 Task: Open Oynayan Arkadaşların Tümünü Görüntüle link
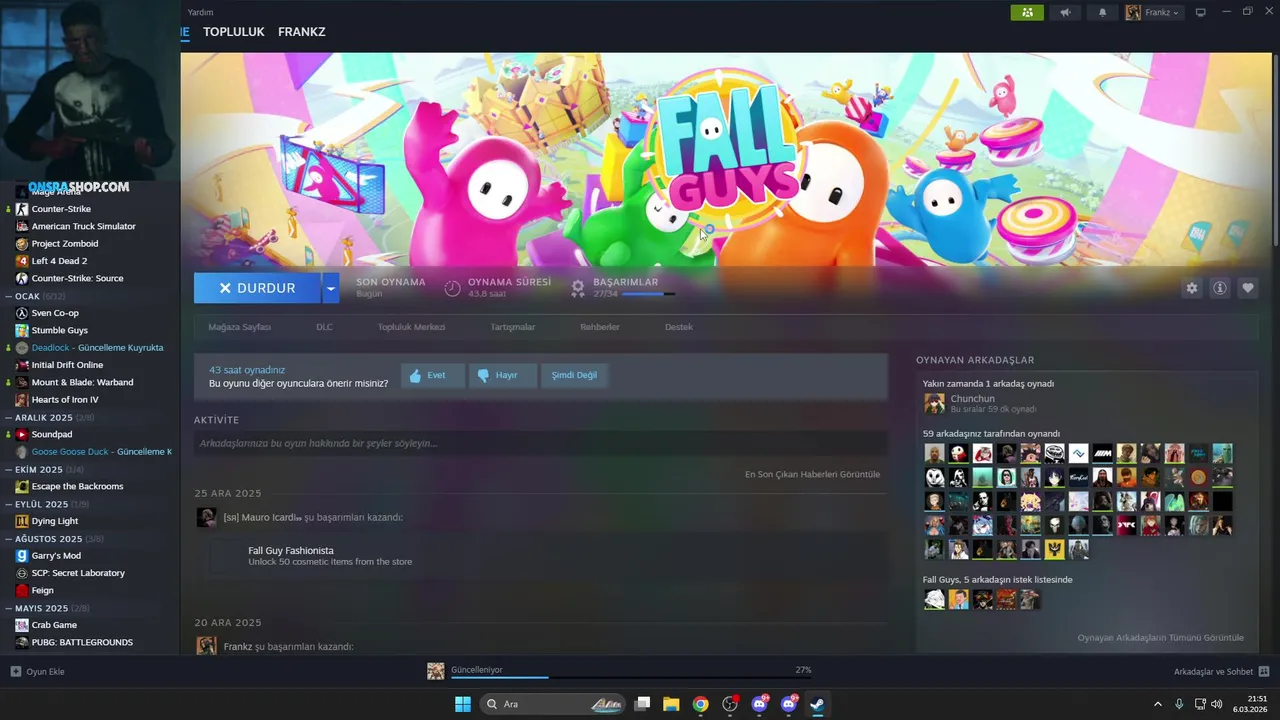coord(1160,638)
